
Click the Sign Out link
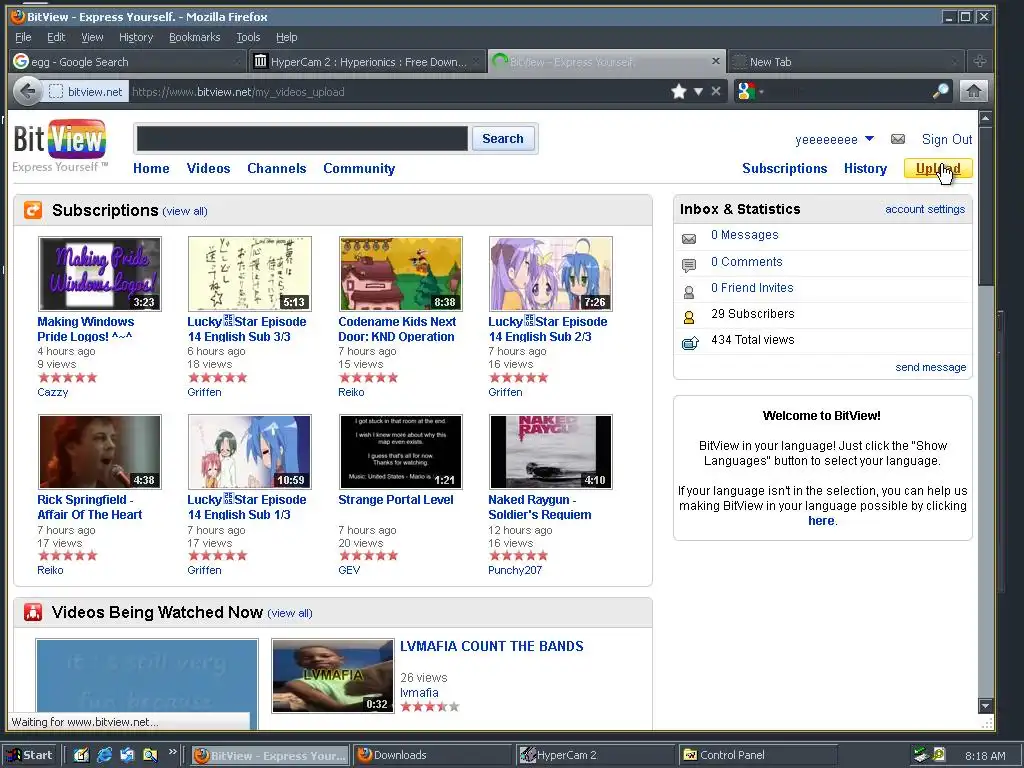(x=947, y=139)
